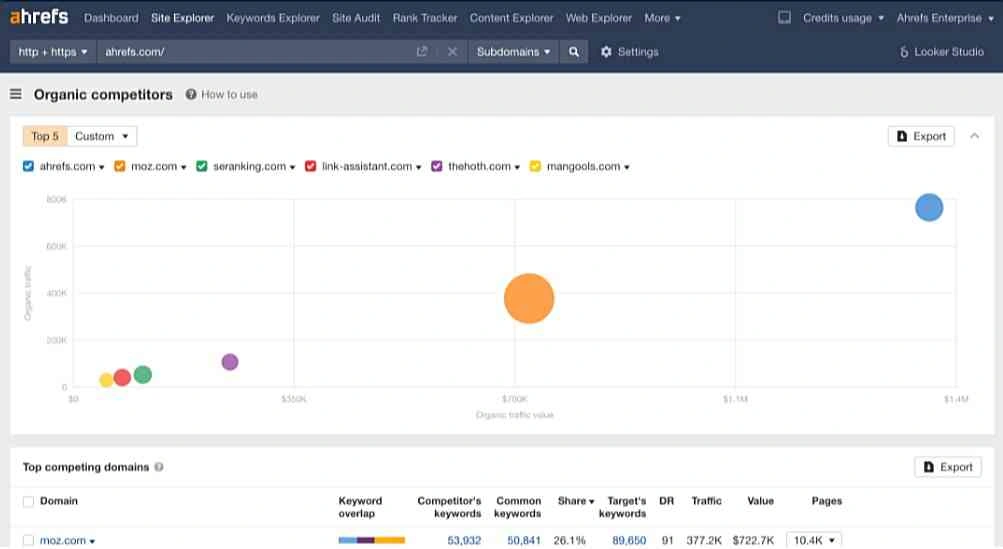Click the DR column header

pos(667,501)
